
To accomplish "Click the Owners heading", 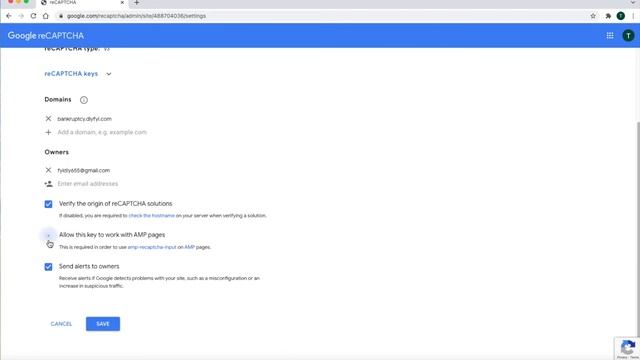I will click(57, 152).
